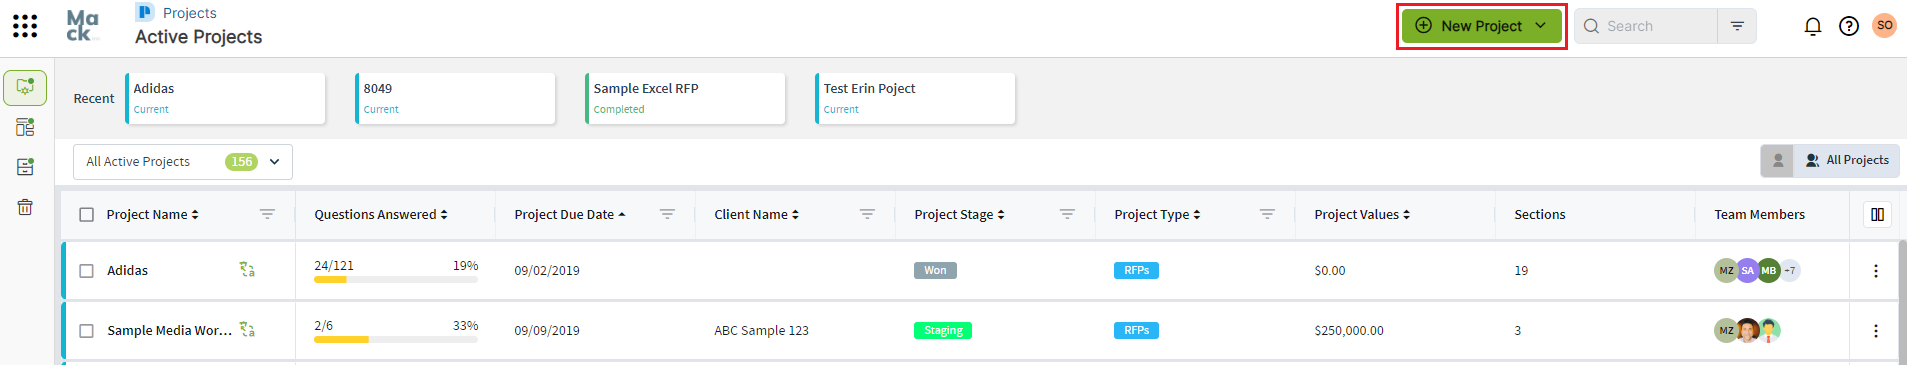This screenshot has height=365, width=1907.
Task: Open the apps grid launcher
Action: 25,26
